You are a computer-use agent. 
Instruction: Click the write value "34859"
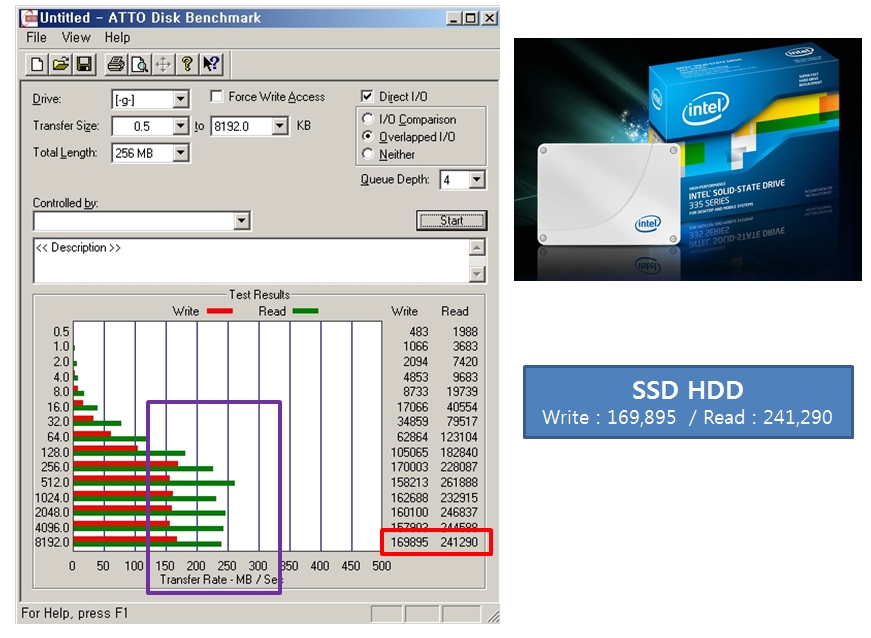tap(413, 421)
